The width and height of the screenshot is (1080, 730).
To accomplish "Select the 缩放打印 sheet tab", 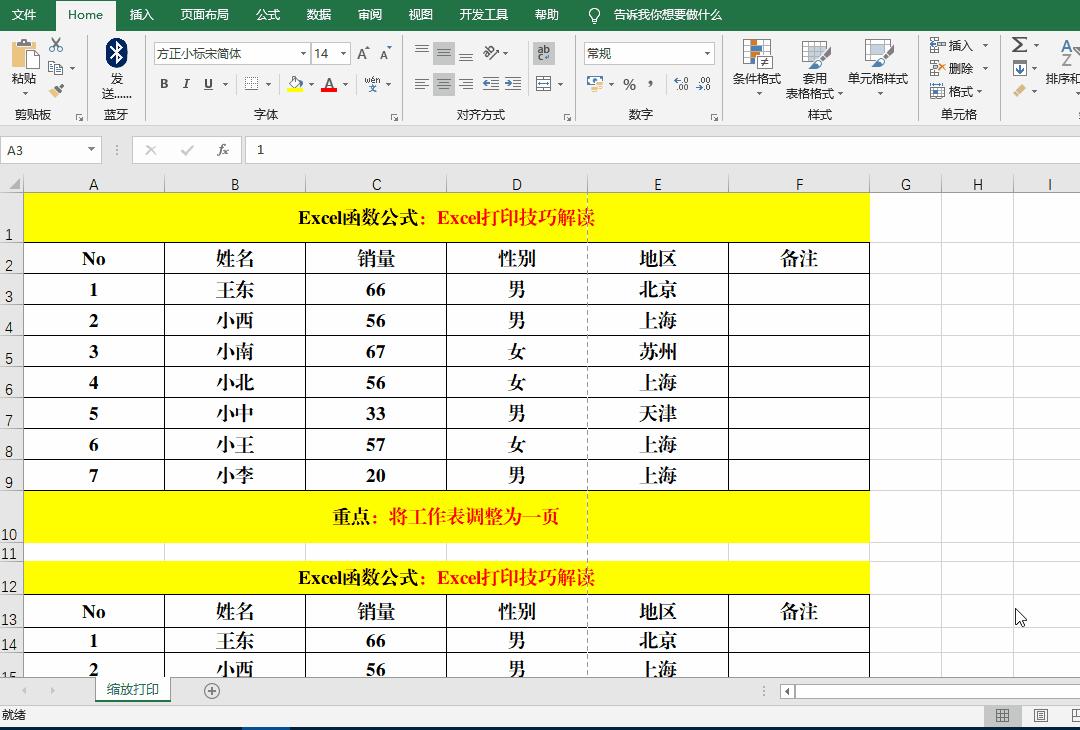I will [x=131, y=690].
